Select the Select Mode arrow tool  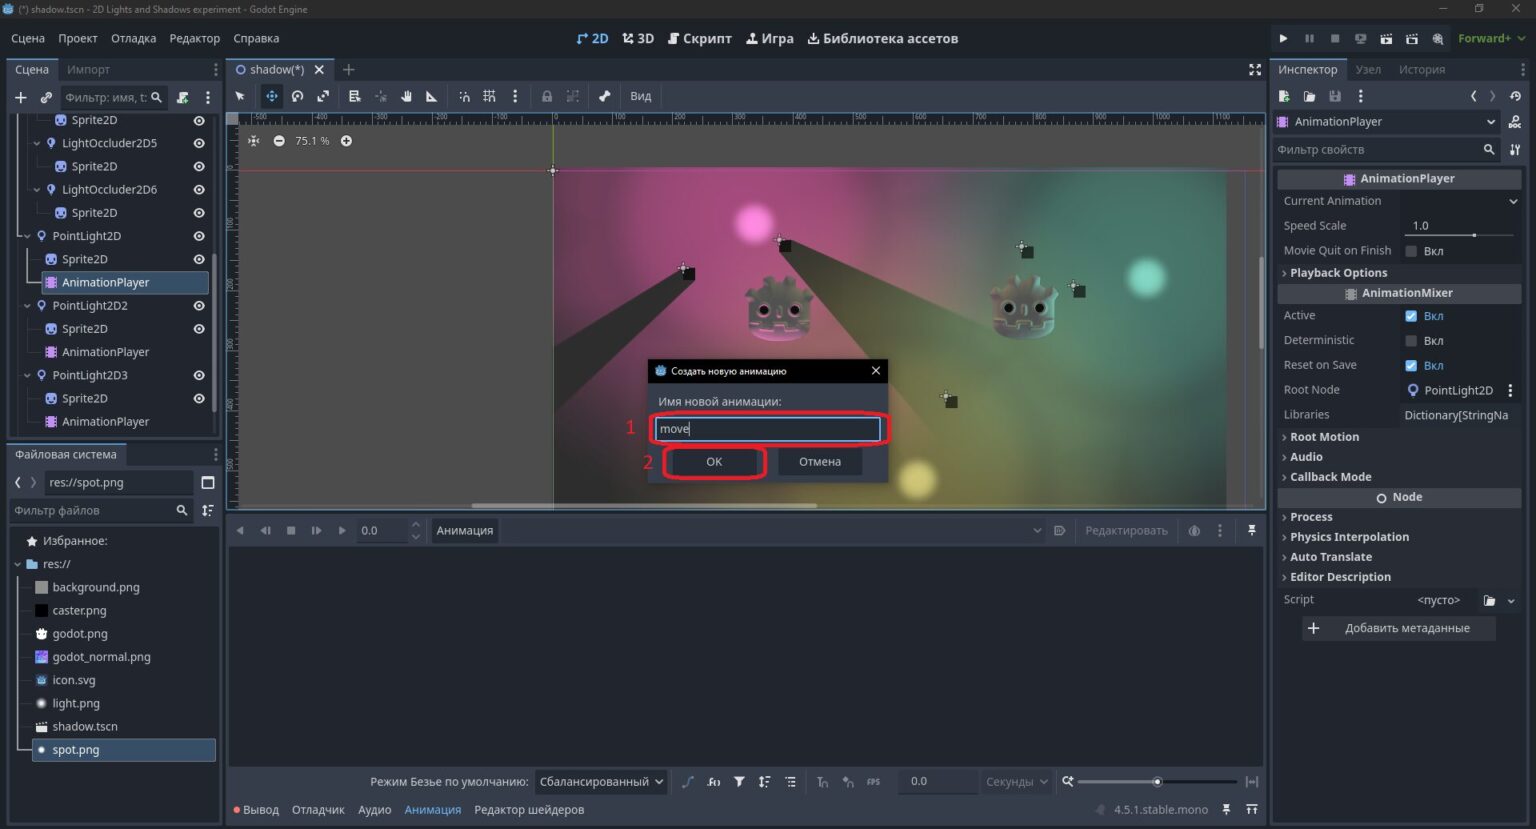[x=240, y=96]
